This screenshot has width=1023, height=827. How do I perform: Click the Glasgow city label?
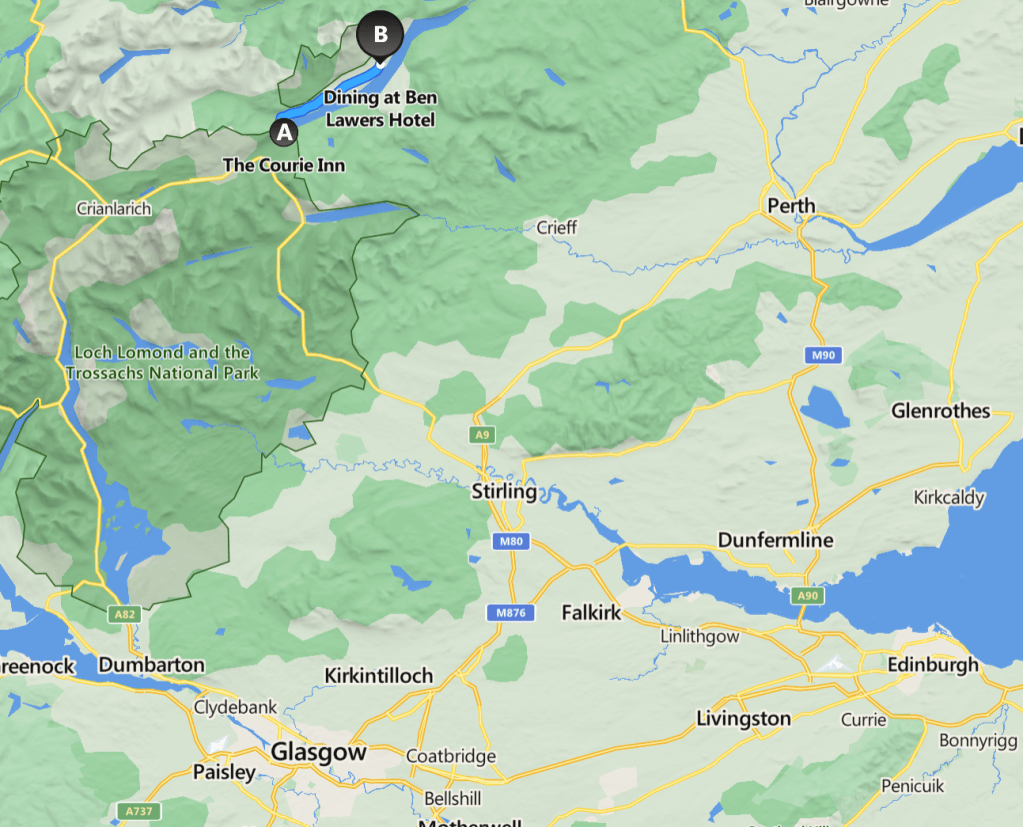coord(318,752)
